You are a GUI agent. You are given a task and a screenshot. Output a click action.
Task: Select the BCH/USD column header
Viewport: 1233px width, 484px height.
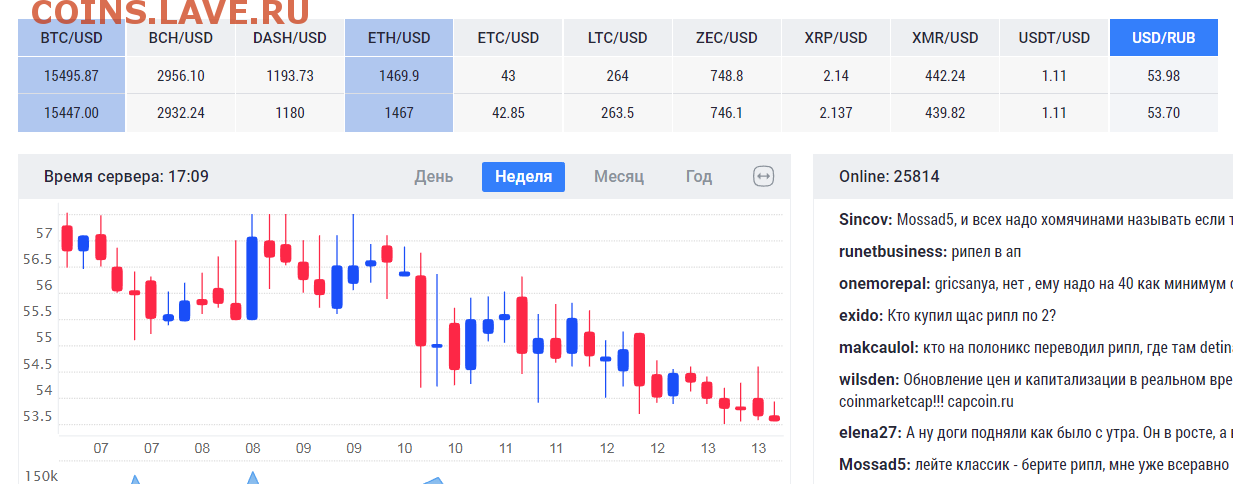point(181,38)
